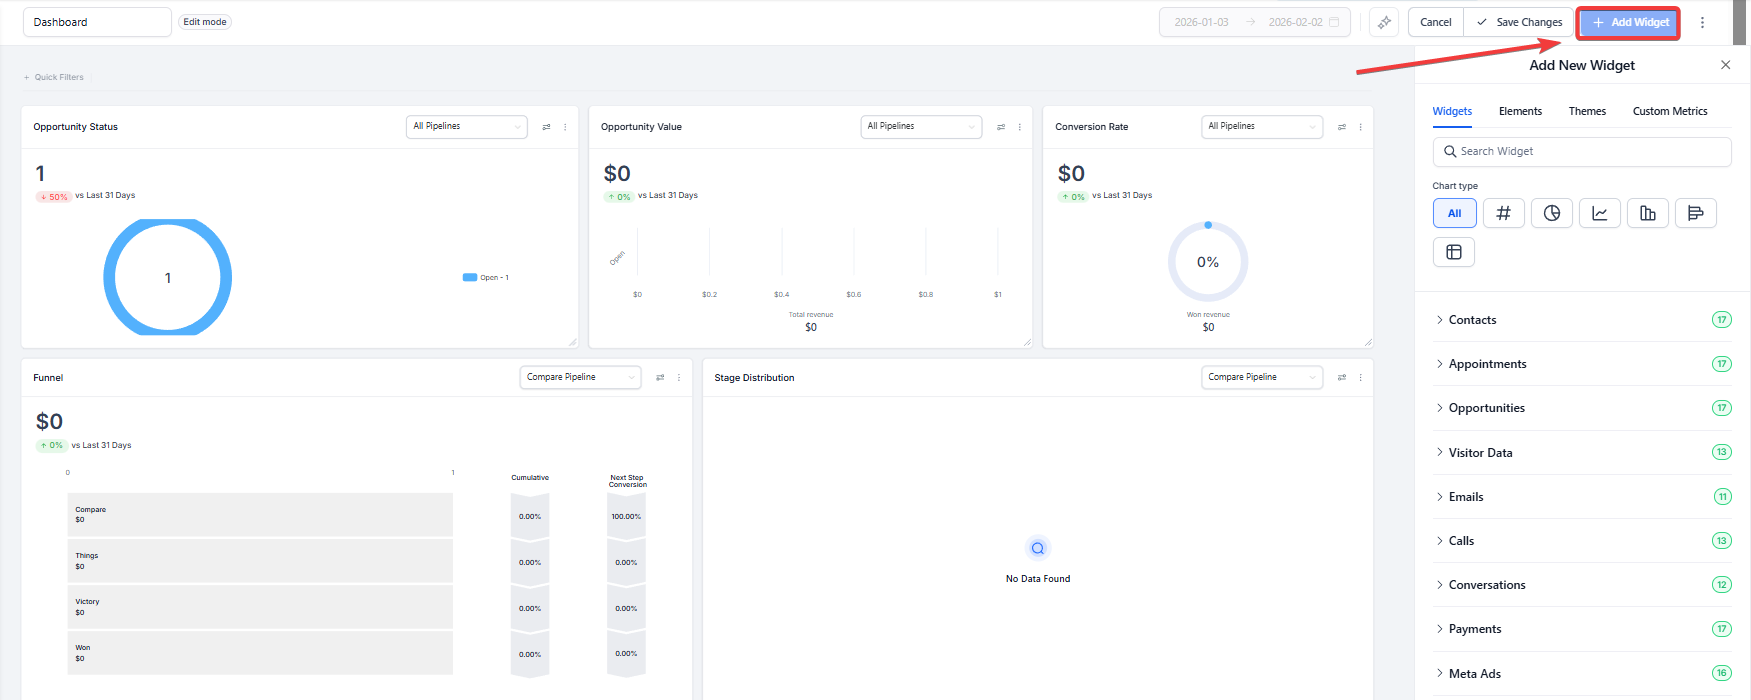Open Compare Pipeline dropdown in Funnel widget
This screenshot has width=1751, height=700.
580,377
